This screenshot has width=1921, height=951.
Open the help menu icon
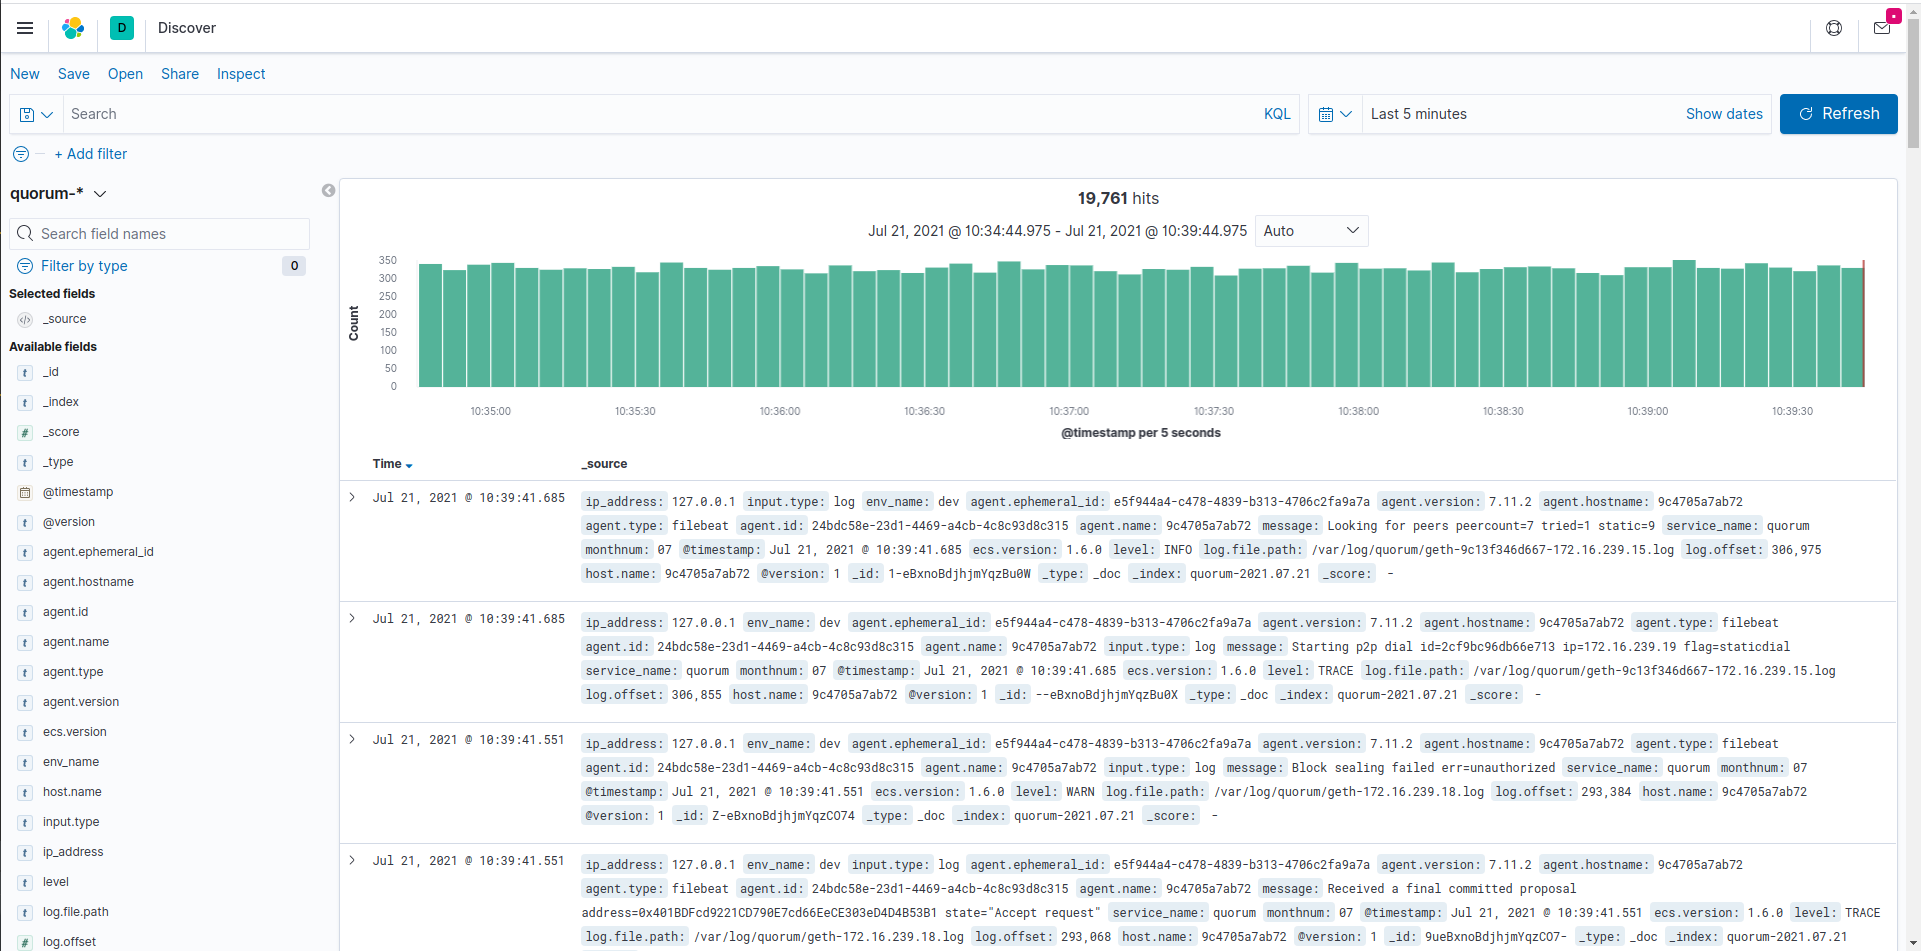1834,28
